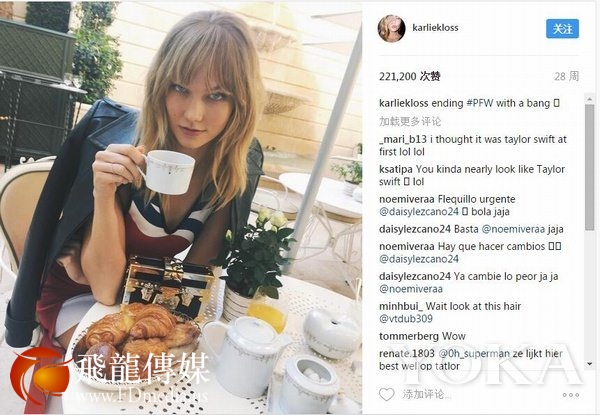This screenshot has width=600, height=415.
Task: Click the comments scrollbar thumb
Action: (590, 167)
